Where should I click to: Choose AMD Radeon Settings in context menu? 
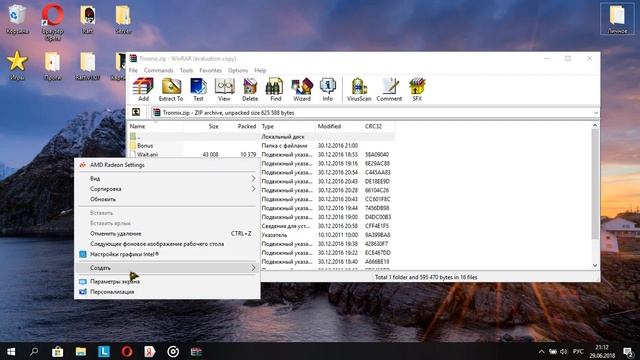click(x=167, y=165)
